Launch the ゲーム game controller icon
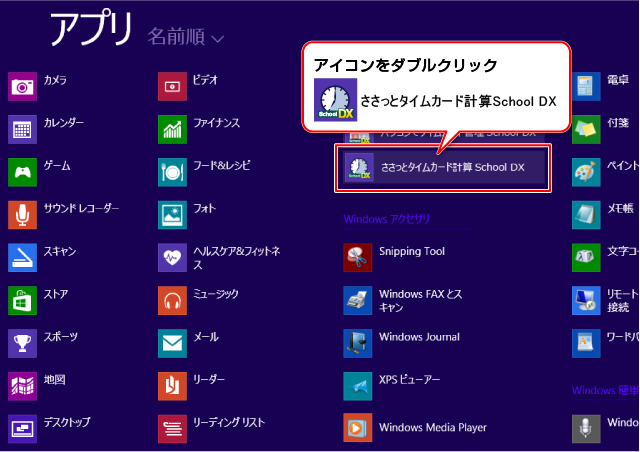This screenshot has width=640, height=452. pos(22,172)
